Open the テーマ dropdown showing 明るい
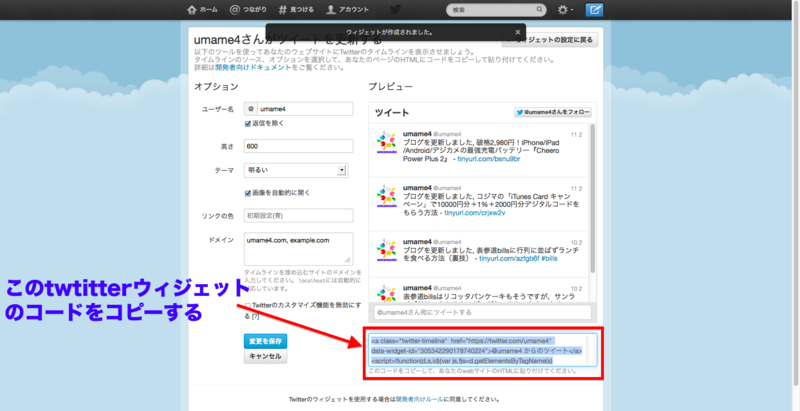This screenshot has height=411, width=800. tap(296, 170)
